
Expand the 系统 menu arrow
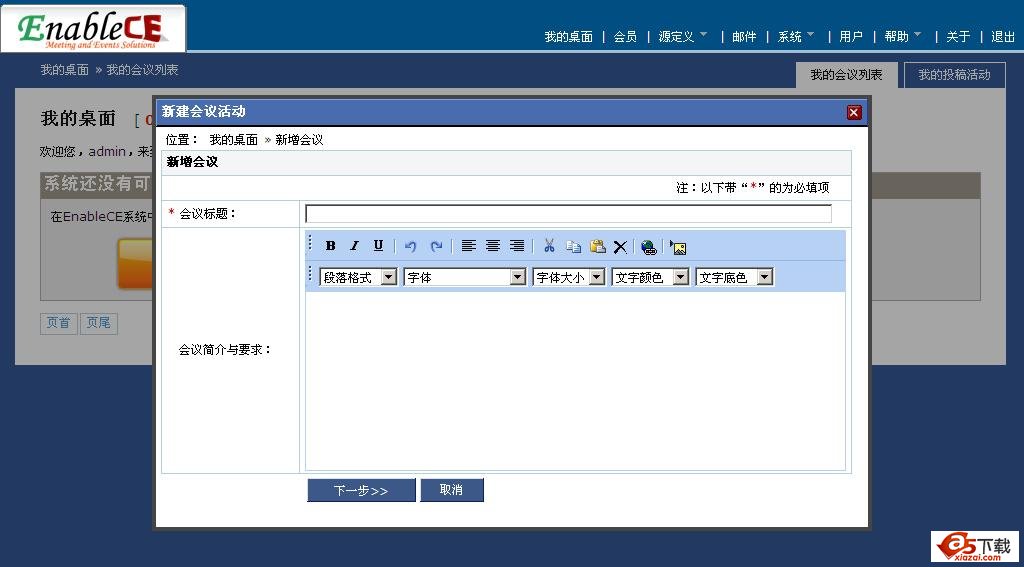pyautogui.click(x=810, y=35)
